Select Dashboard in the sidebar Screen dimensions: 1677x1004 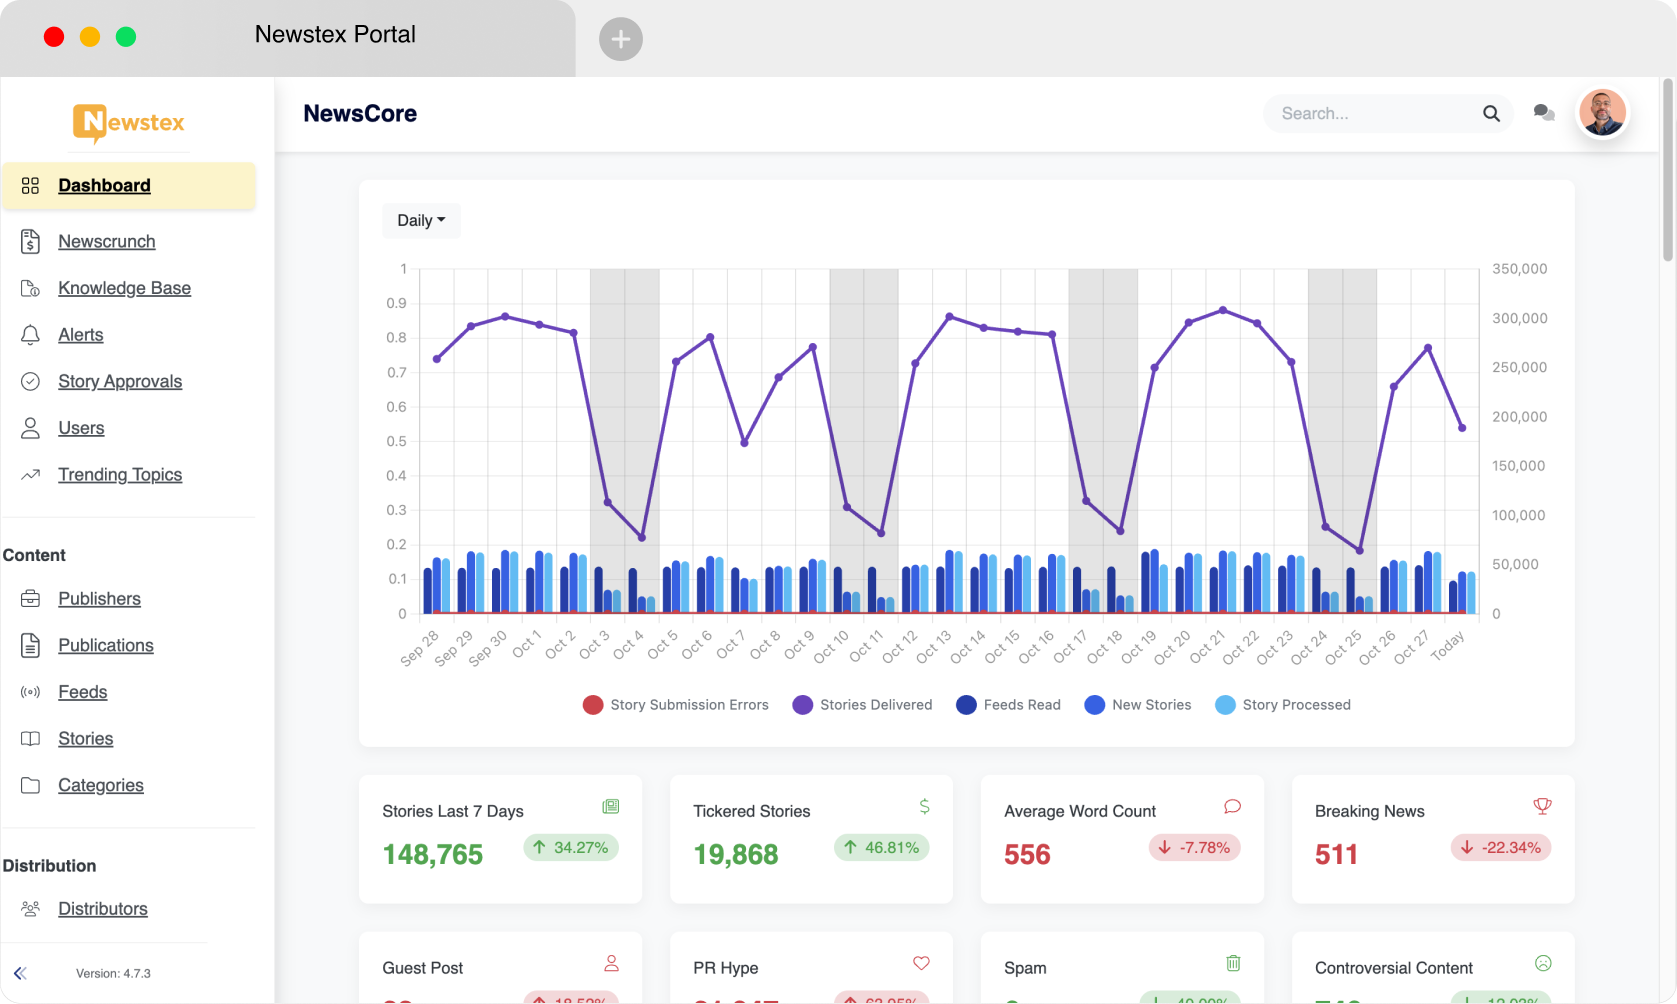[x=129, y=186]
